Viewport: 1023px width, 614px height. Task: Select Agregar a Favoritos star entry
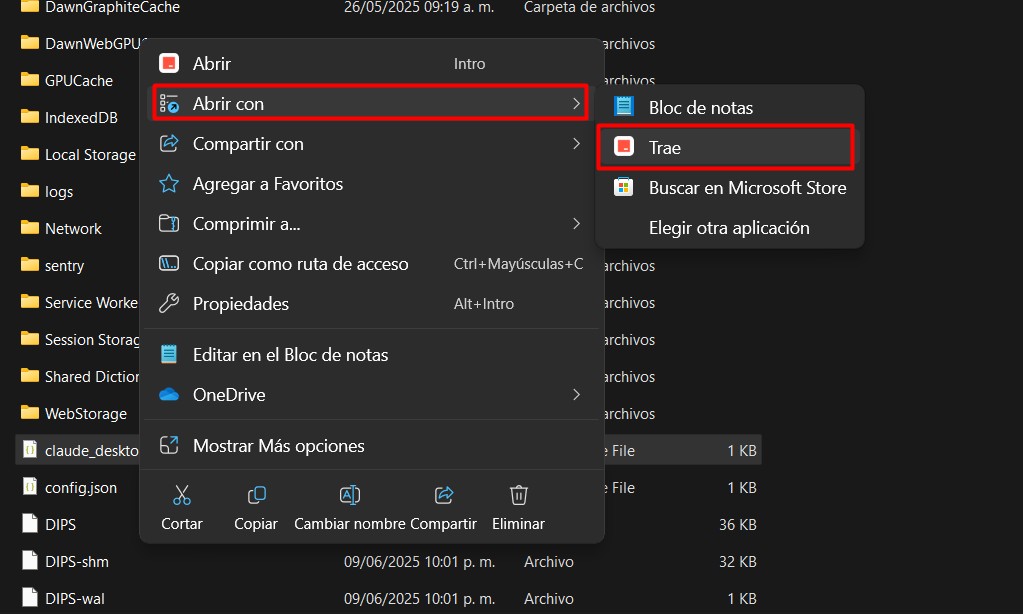[267, 184]
